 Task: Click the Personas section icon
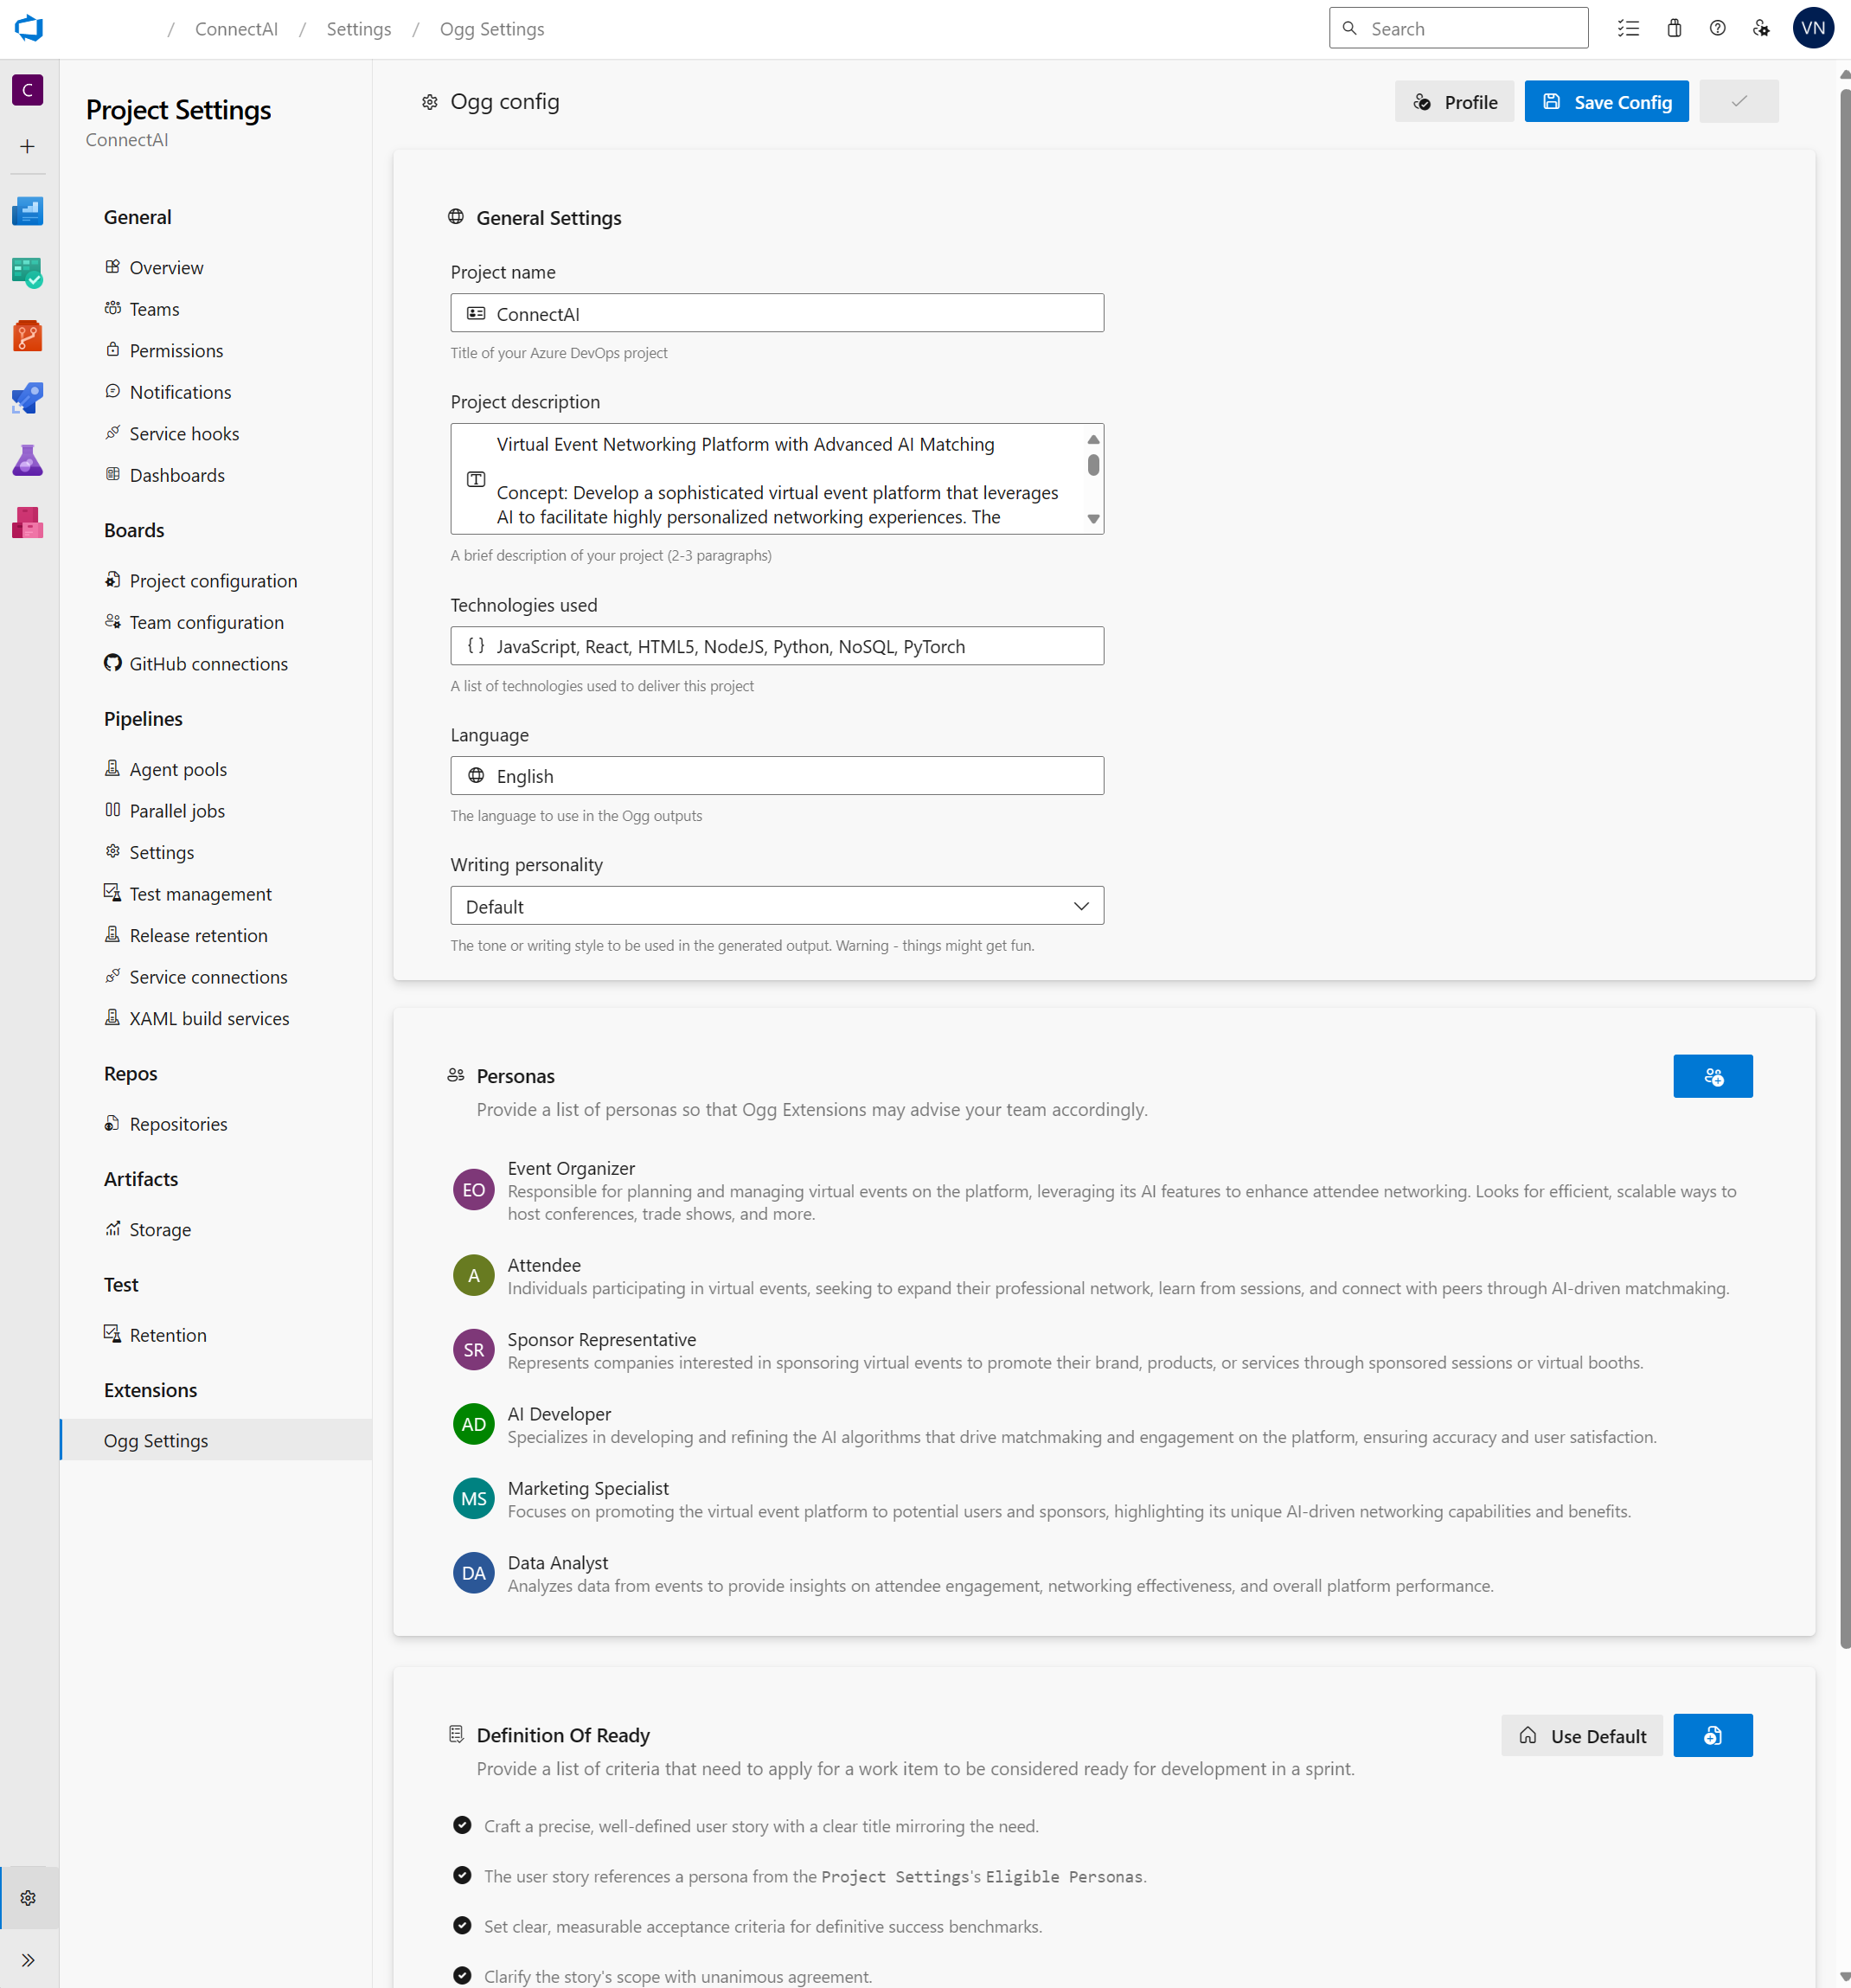point(458,1074)
